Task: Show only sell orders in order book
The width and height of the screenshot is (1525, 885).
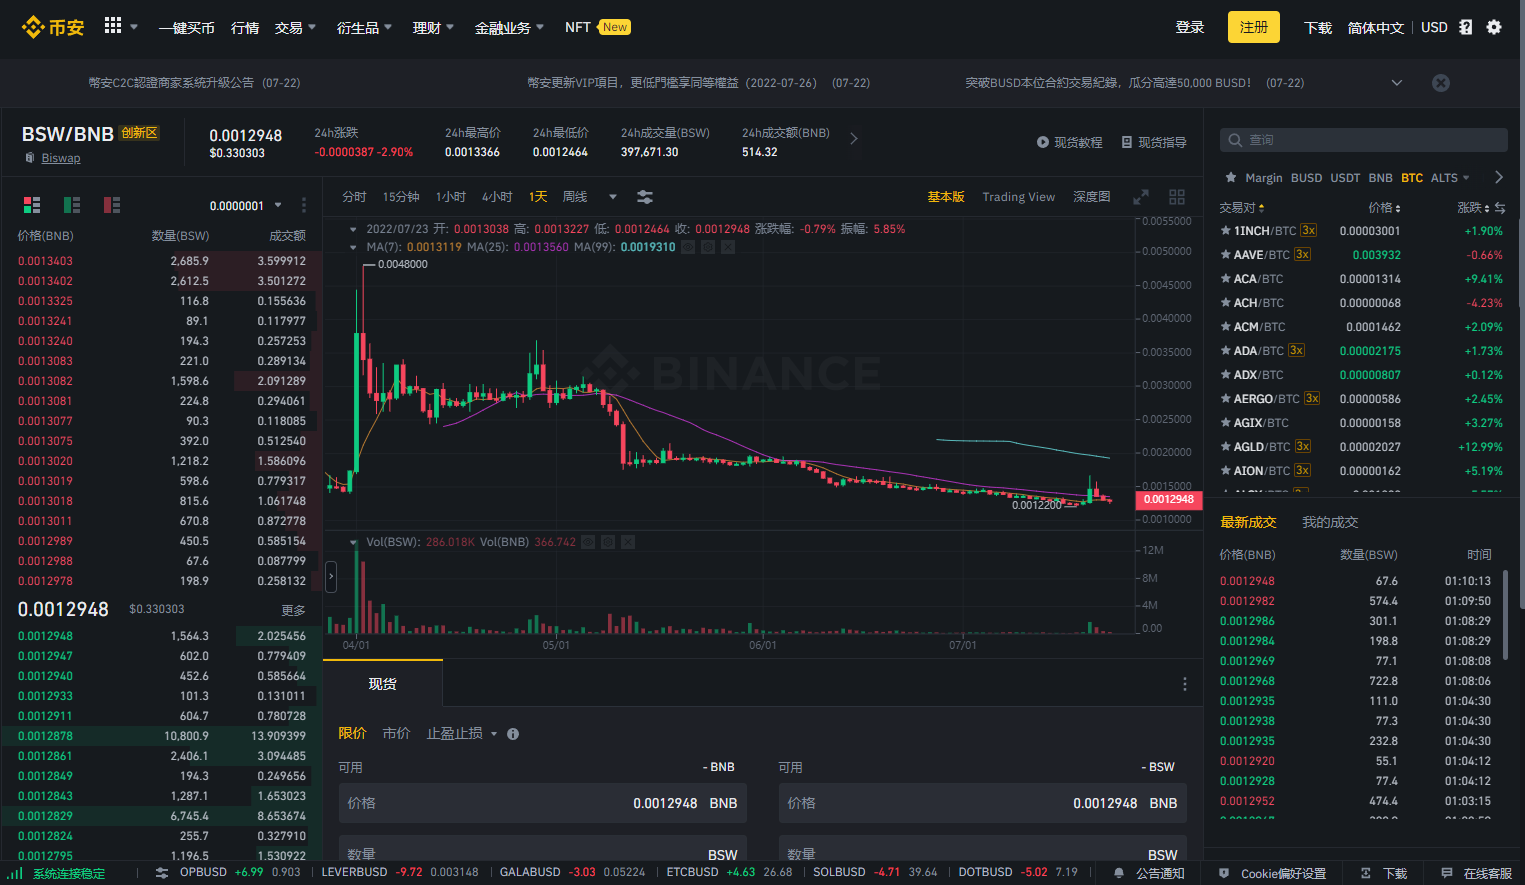Action: click(x=112, y=205)
